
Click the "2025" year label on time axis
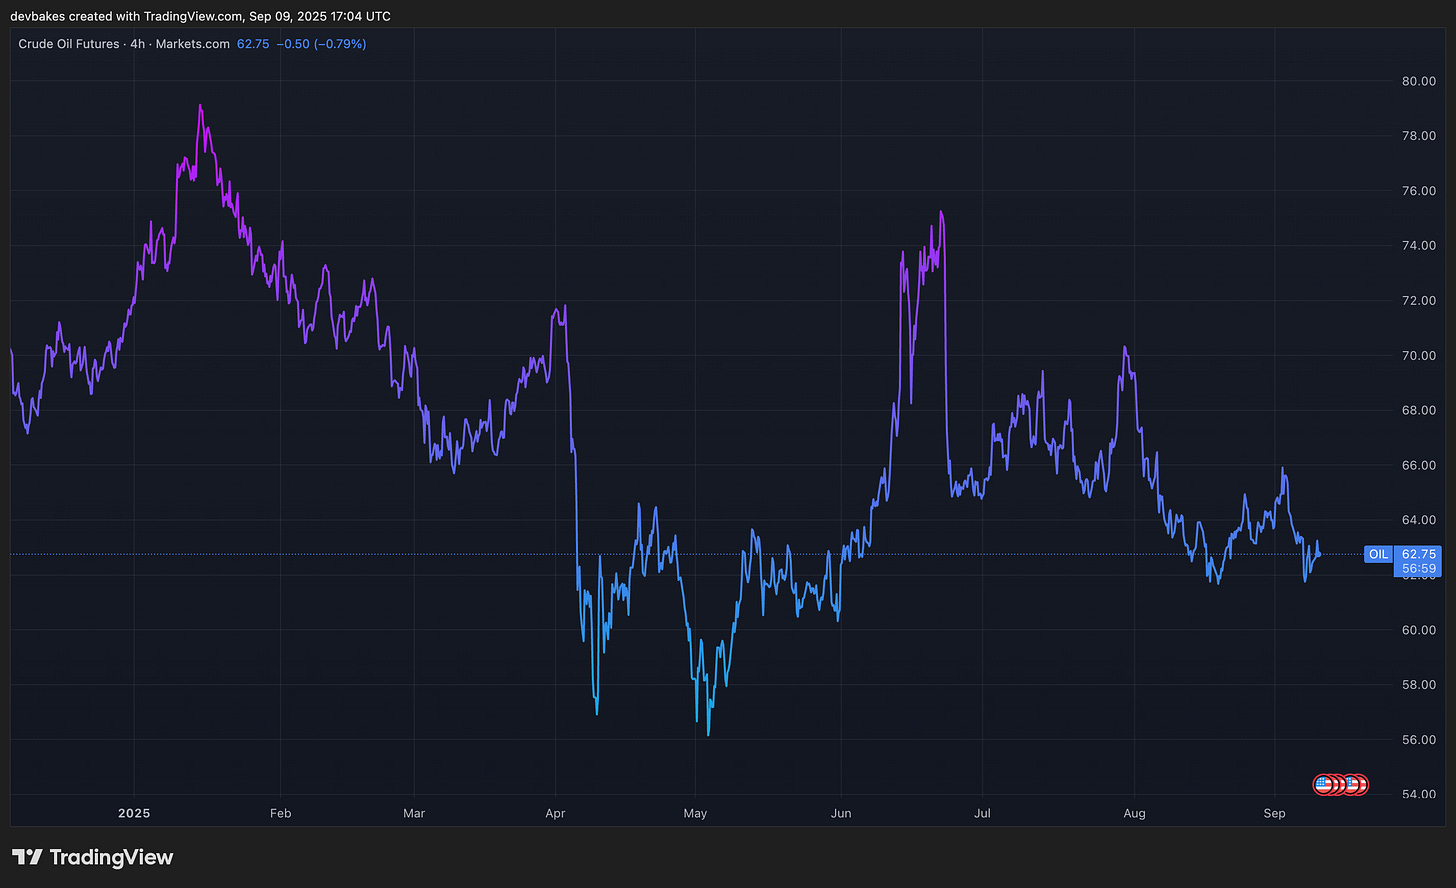pos(134,814)
